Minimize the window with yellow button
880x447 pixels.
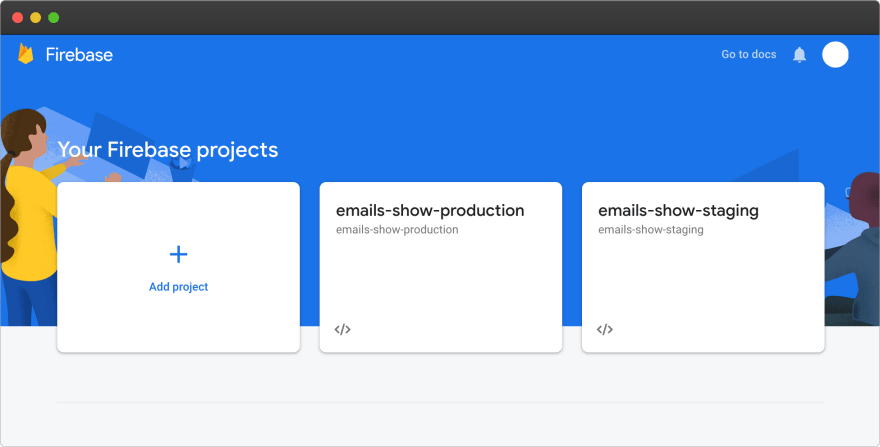point(35,17)
